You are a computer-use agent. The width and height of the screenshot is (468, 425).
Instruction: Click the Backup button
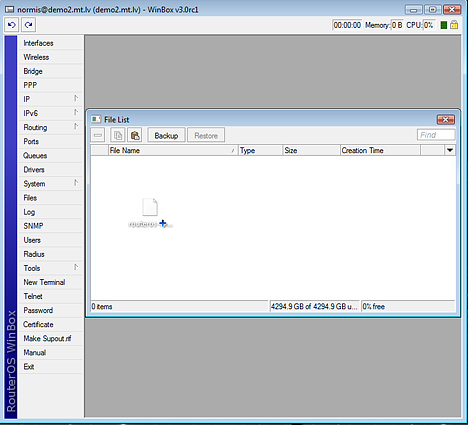pos(166,135)
